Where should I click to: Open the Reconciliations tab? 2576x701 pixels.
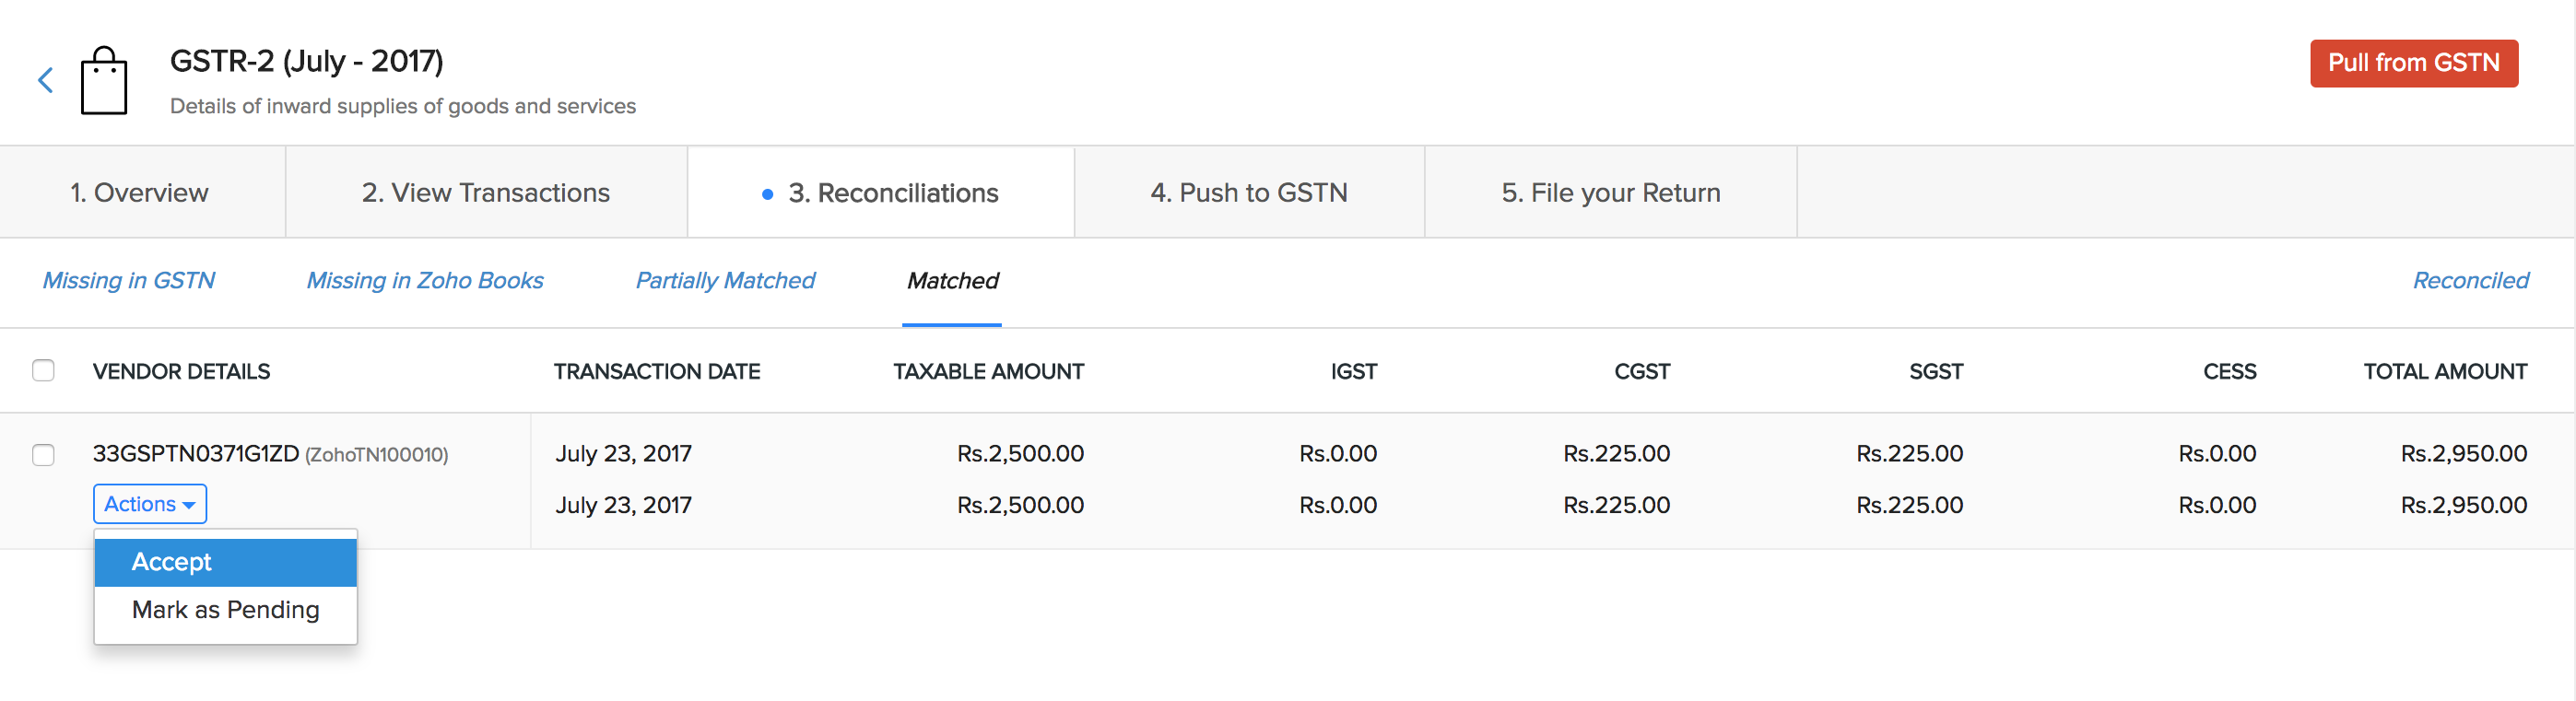pyautogui.click(x=892, y=192)
